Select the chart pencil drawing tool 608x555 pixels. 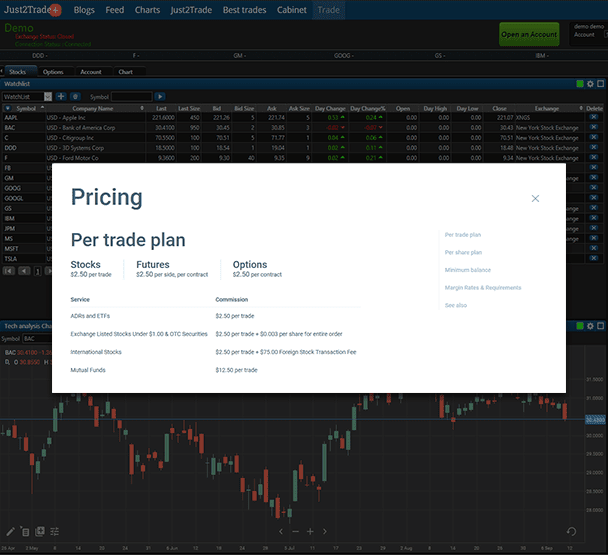click(10, 531)
